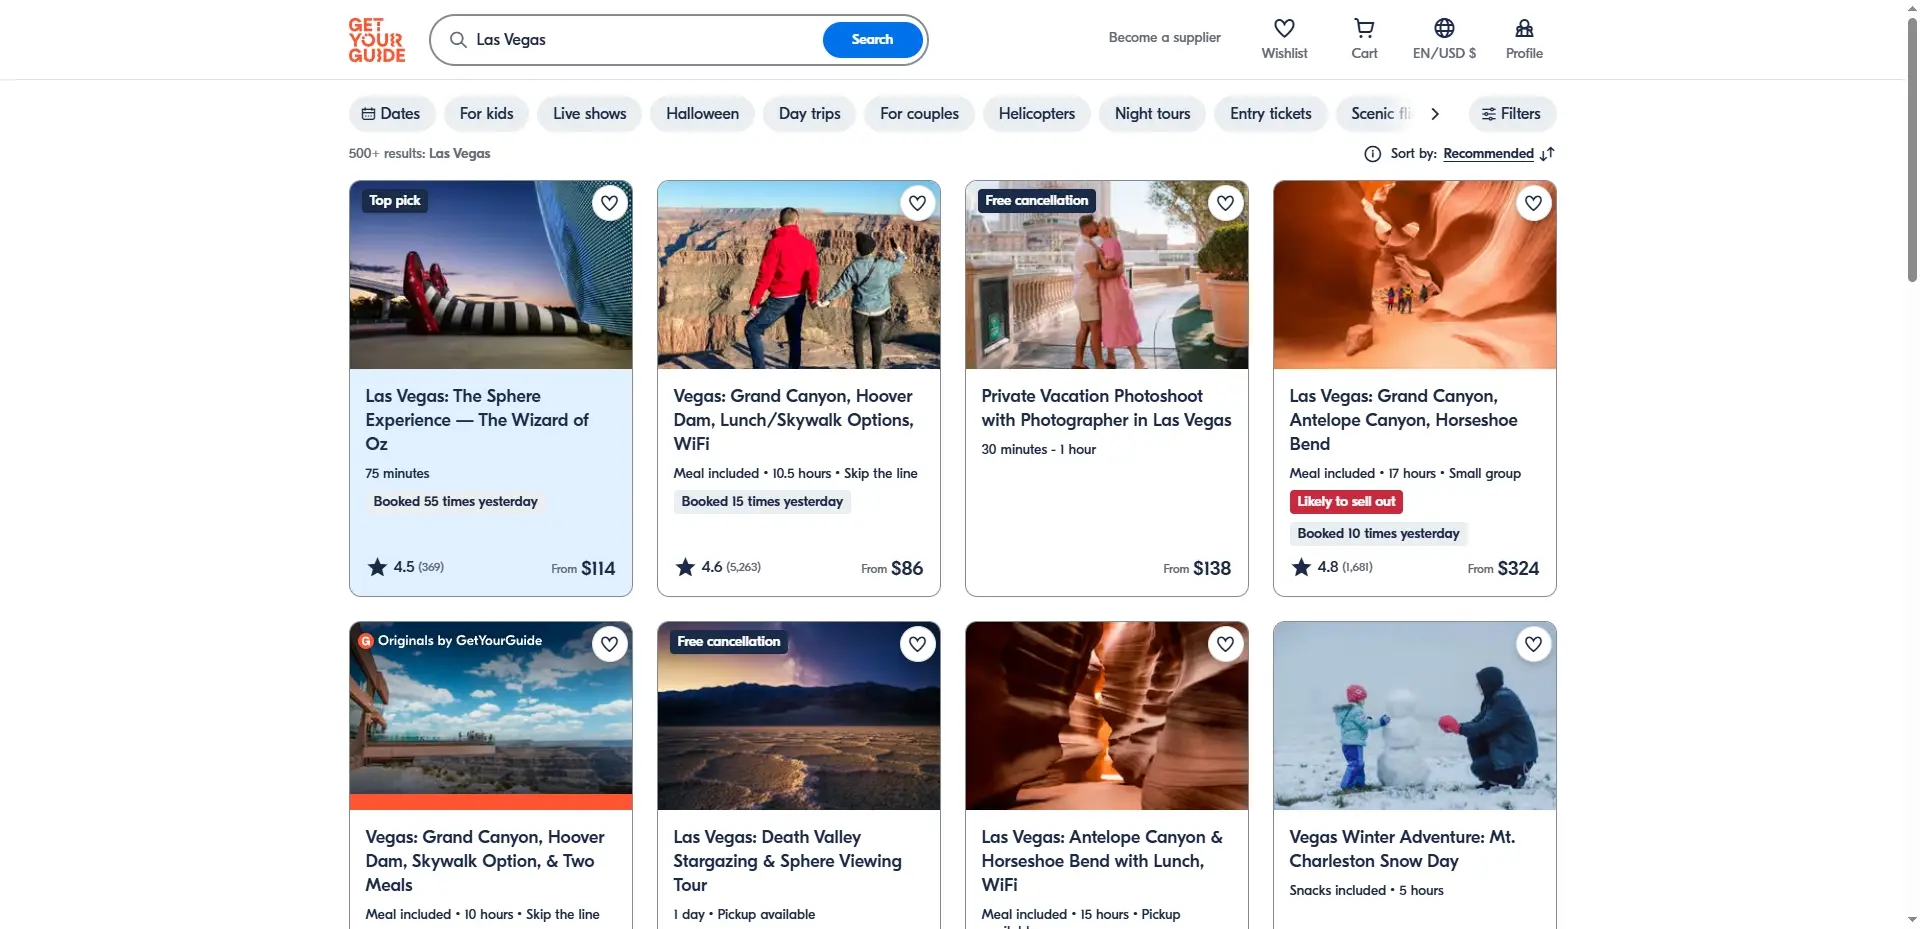Wishlist the Grand Canyon Antelope Canyon Horseshoe card
This screenshot has height=929, width=1920.
[1533, 203]
